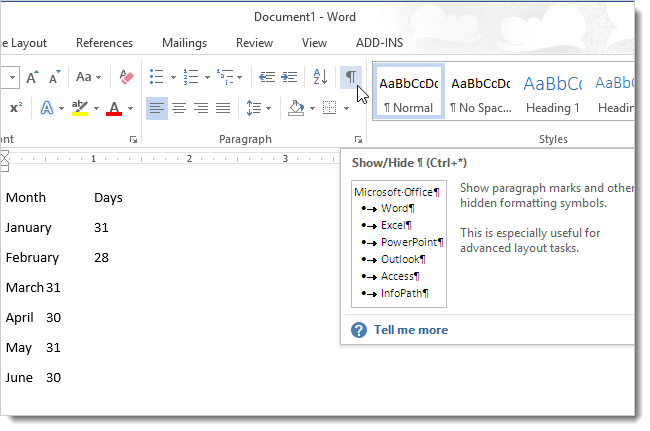Viewport: 650px width, 431px height.
Task: Toggle center alignment
Action: [179, 108]
